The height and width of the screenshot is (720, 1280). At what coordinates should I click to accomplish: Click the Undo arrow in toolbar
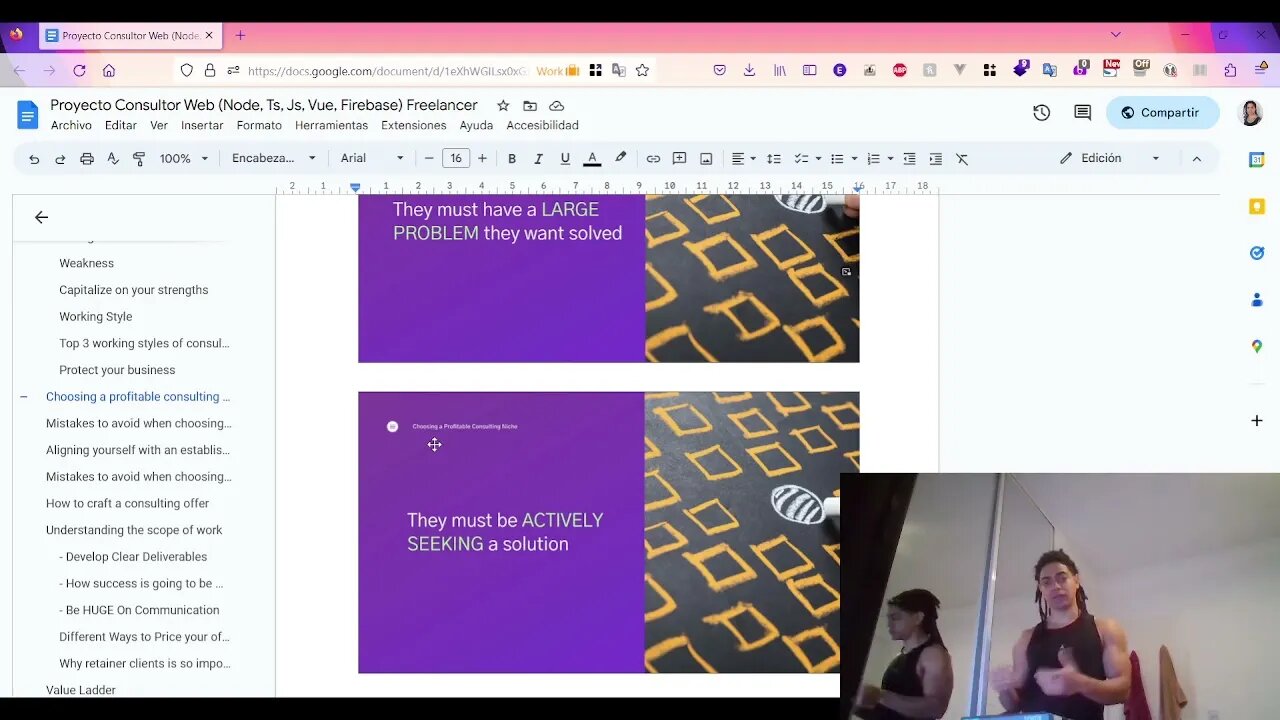[x=34, y=159]
